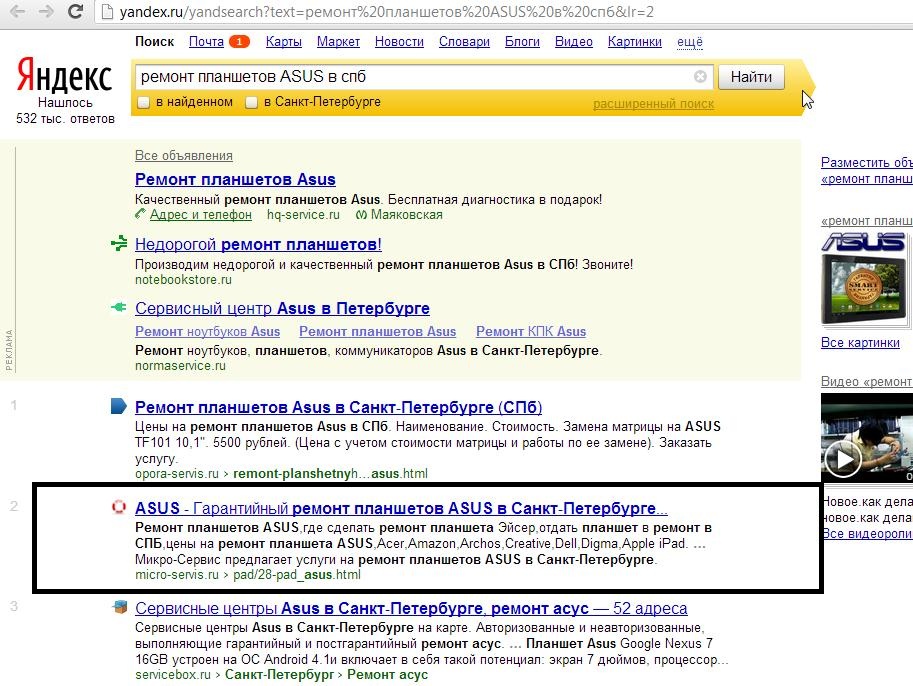Open result 'Сервисные центры Asus в Санкт-Петербурге'
Screen dimensions: 913x686
411,609
